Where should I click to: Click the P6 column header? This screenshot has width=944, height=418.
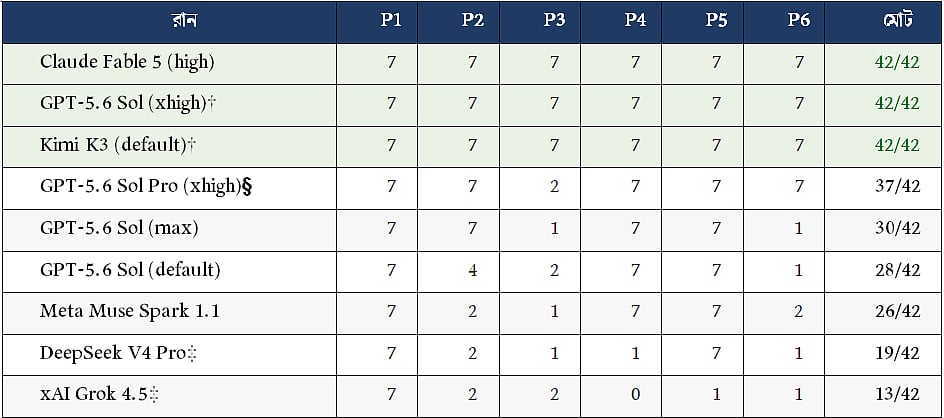(798, 20)
